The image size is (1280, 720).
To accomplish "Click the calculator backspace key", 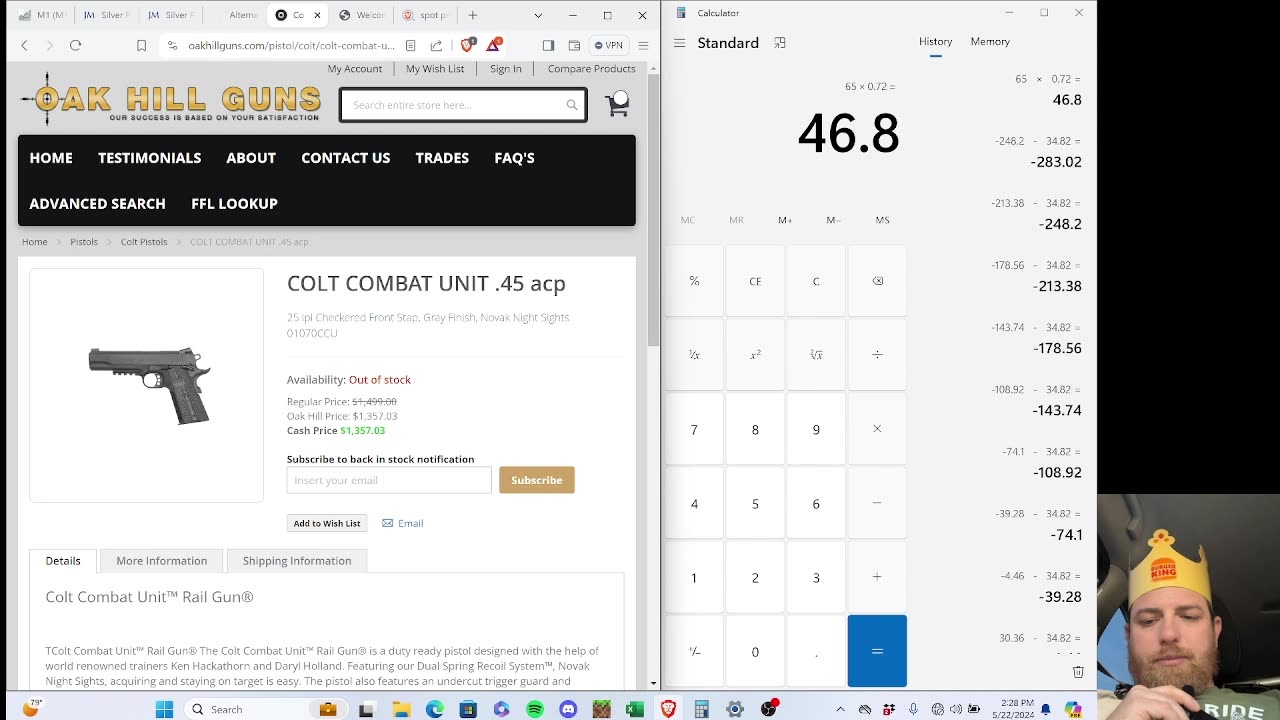I will (x=877, y=281).
